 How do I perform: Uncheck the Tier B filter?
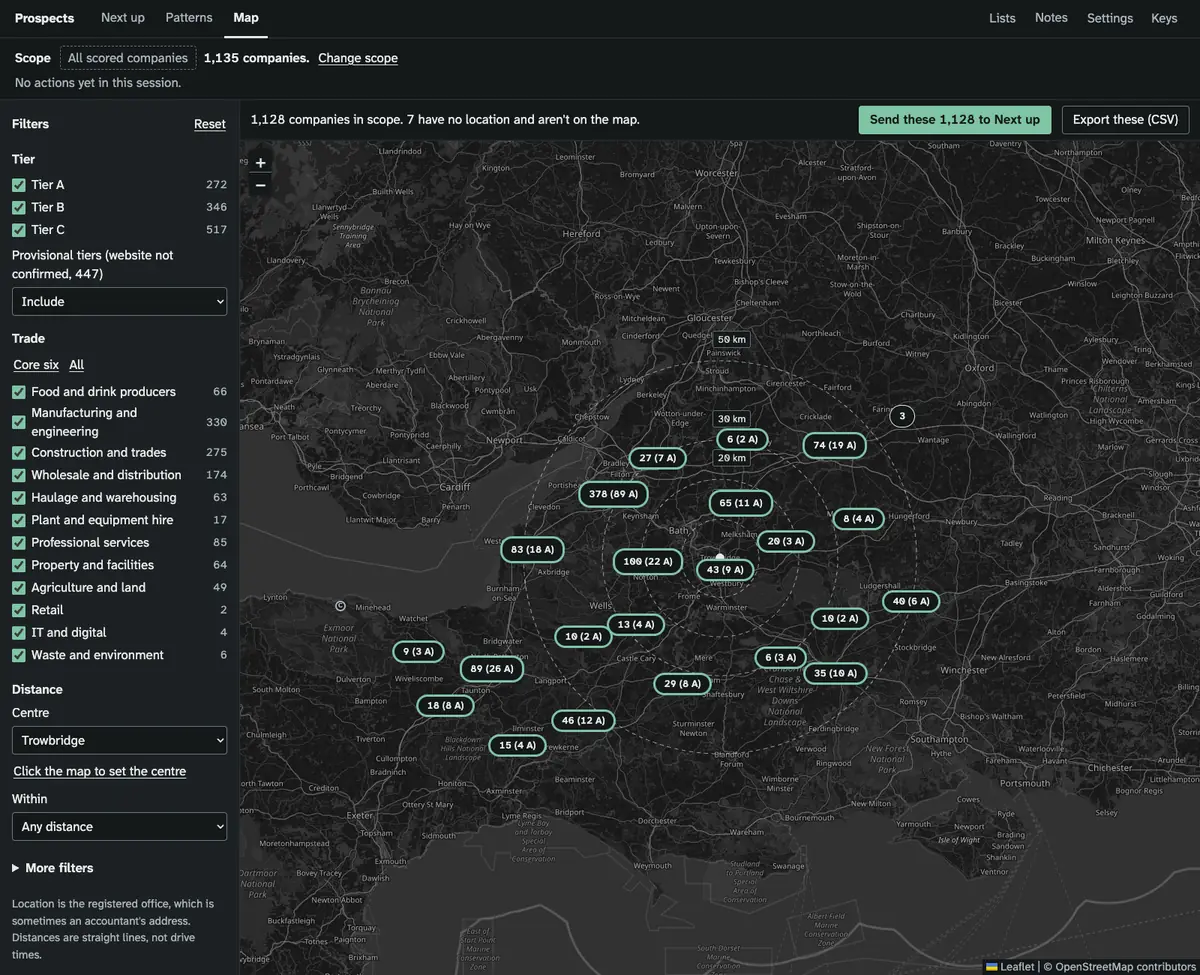19,207
